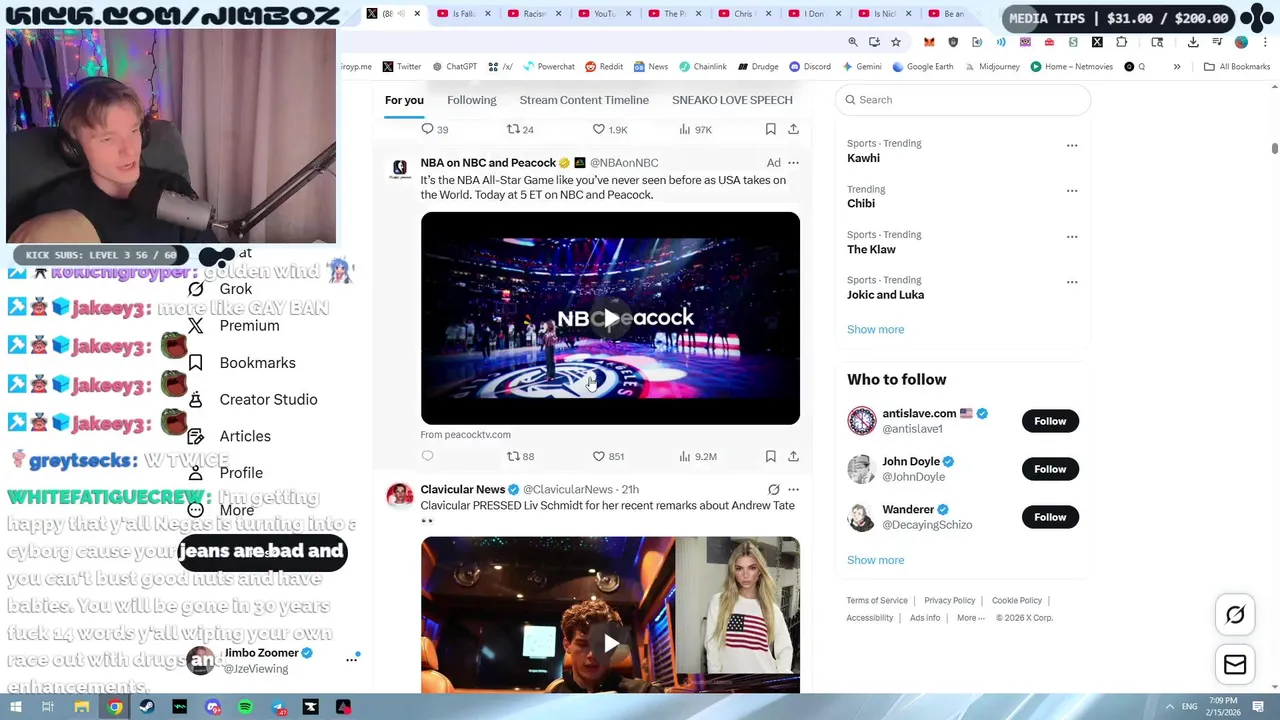This screenshot has height=720, width=1280.
Task: Switch to the Following tab
Action: (471, 100)
